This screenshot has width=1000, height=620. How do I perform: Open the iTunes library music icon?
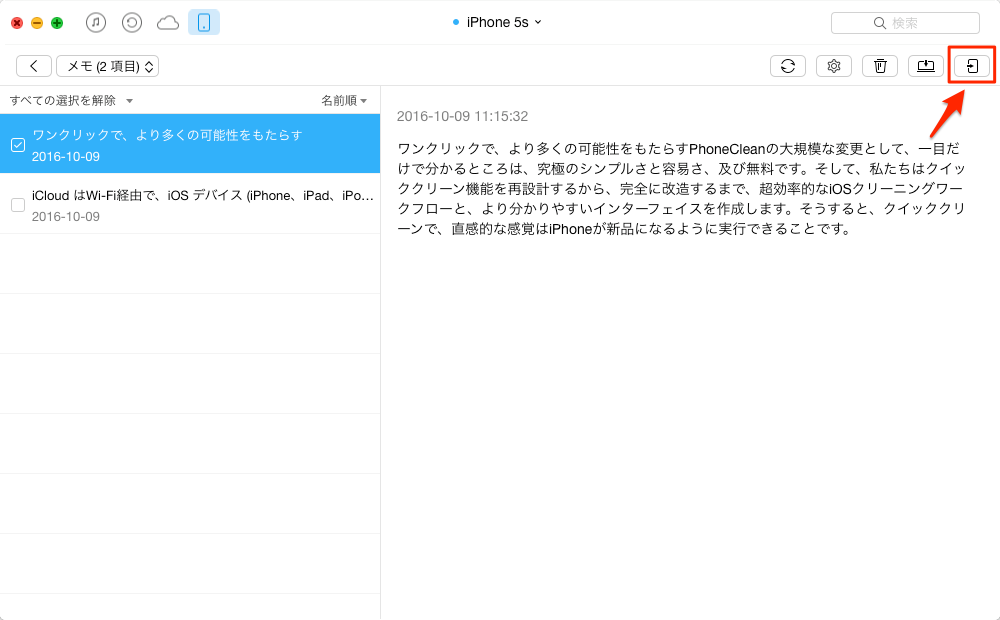pos(96,23)
